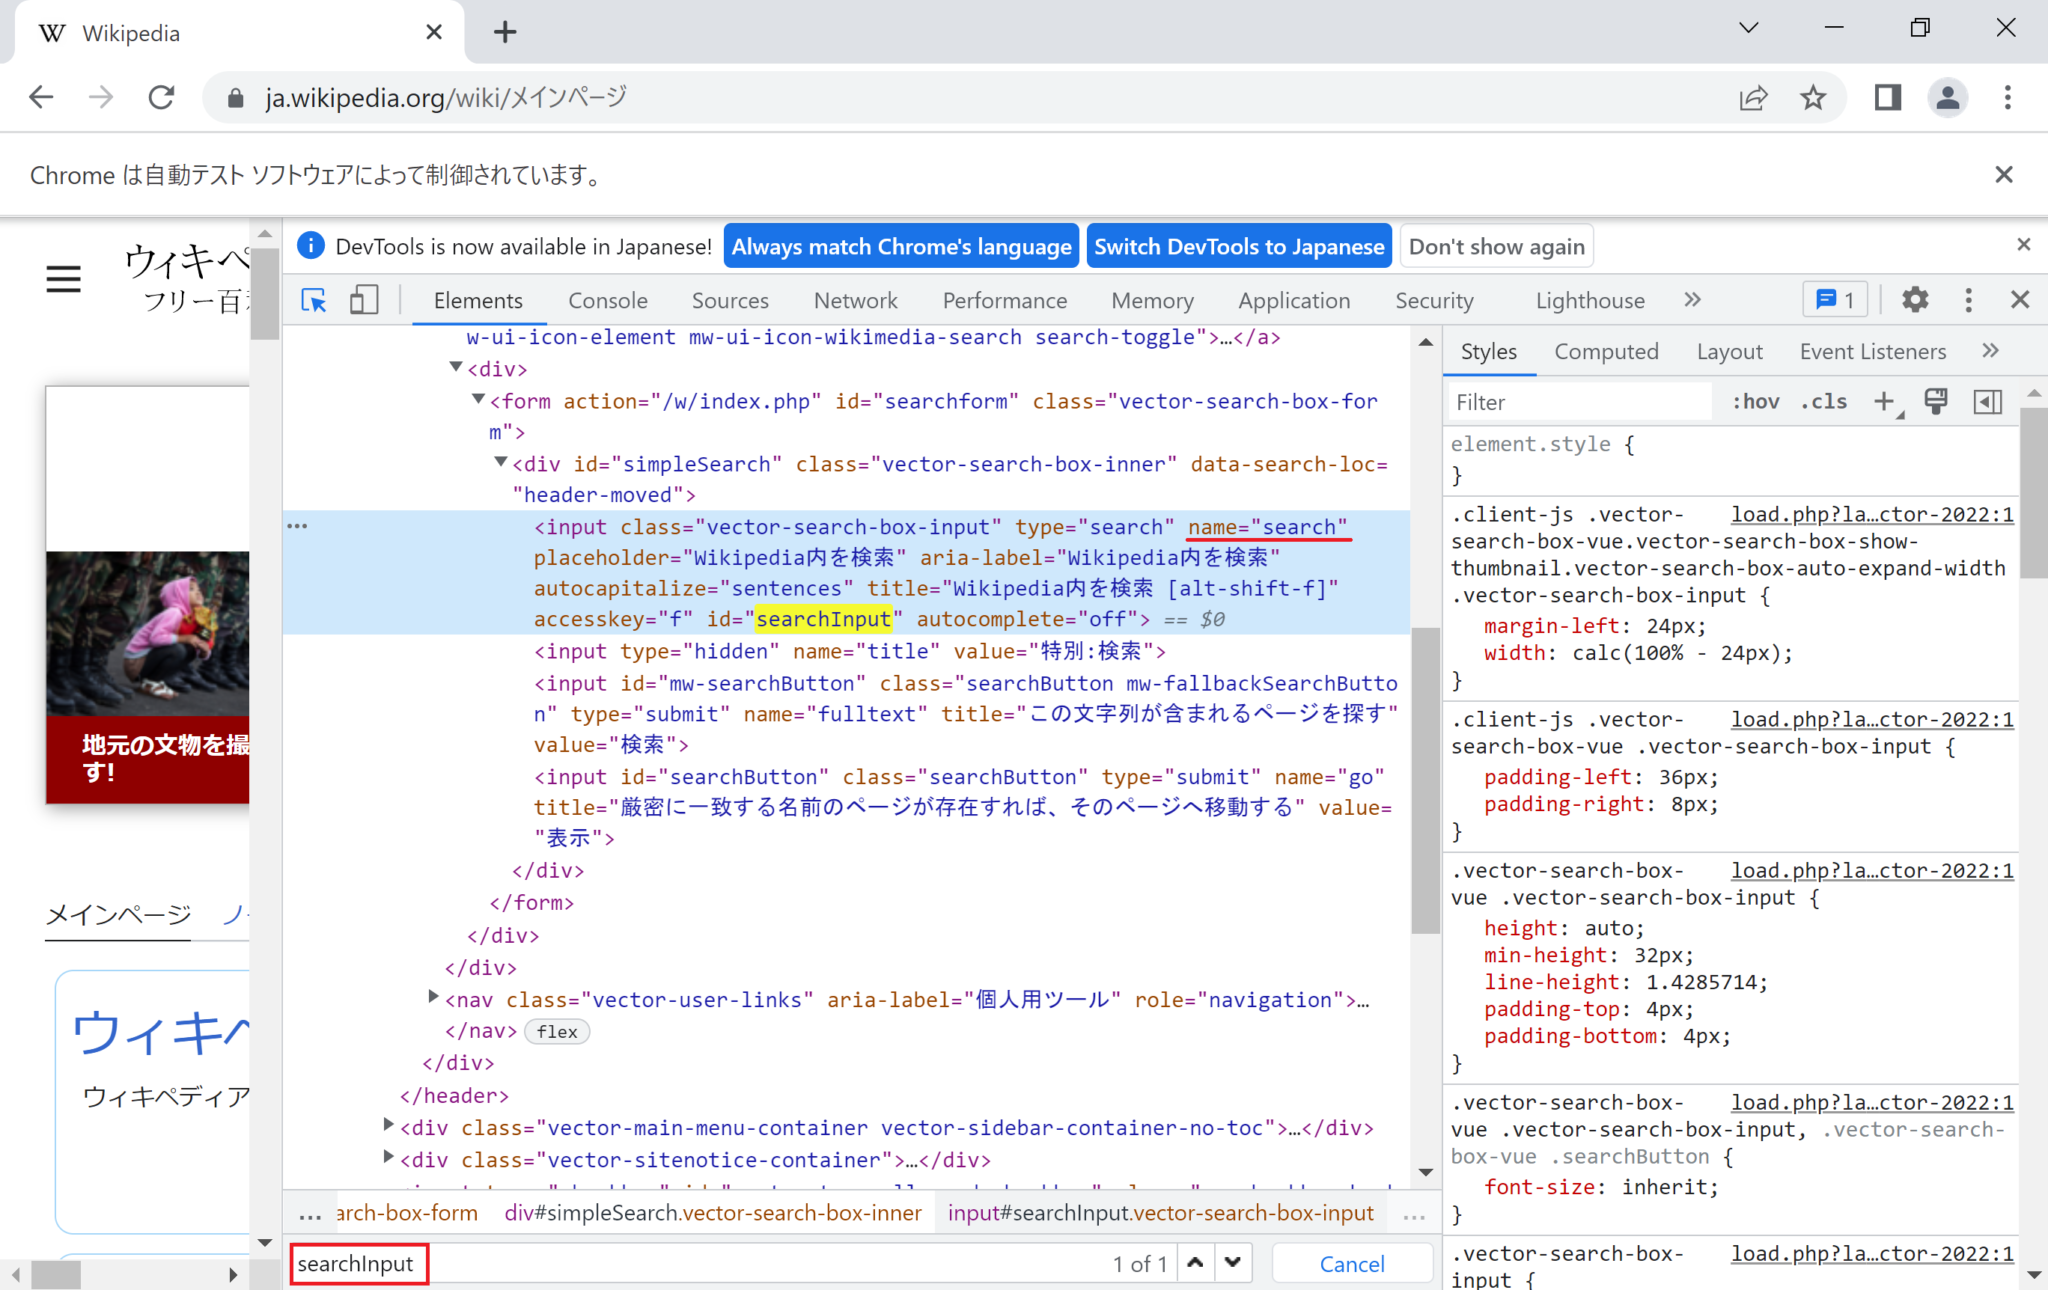This screenshot has width=2048, height=1290.
Task: Open DevTools settings gear
Action: coord(1914,300)
